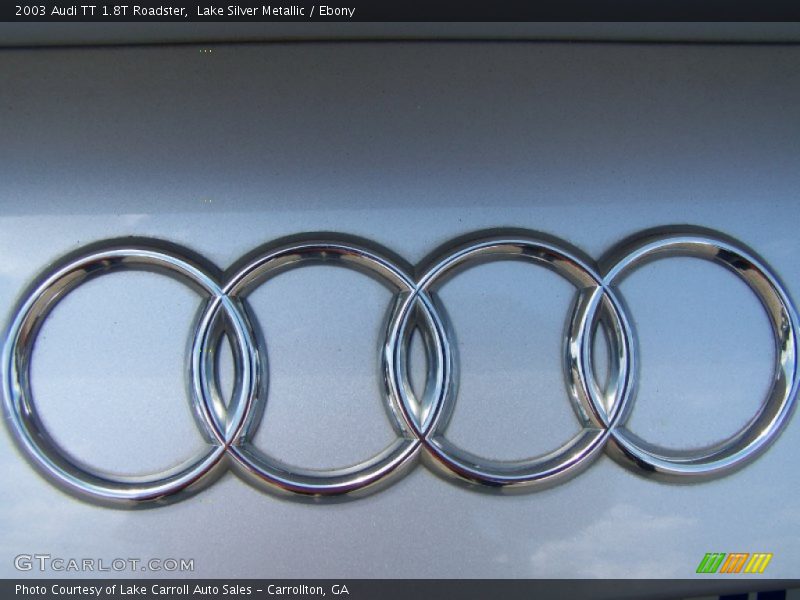Screen dimensions: 800x600
Task: Click the "Lake Carroll Auto Sales" dealer name
Action: tap(185, 590)
